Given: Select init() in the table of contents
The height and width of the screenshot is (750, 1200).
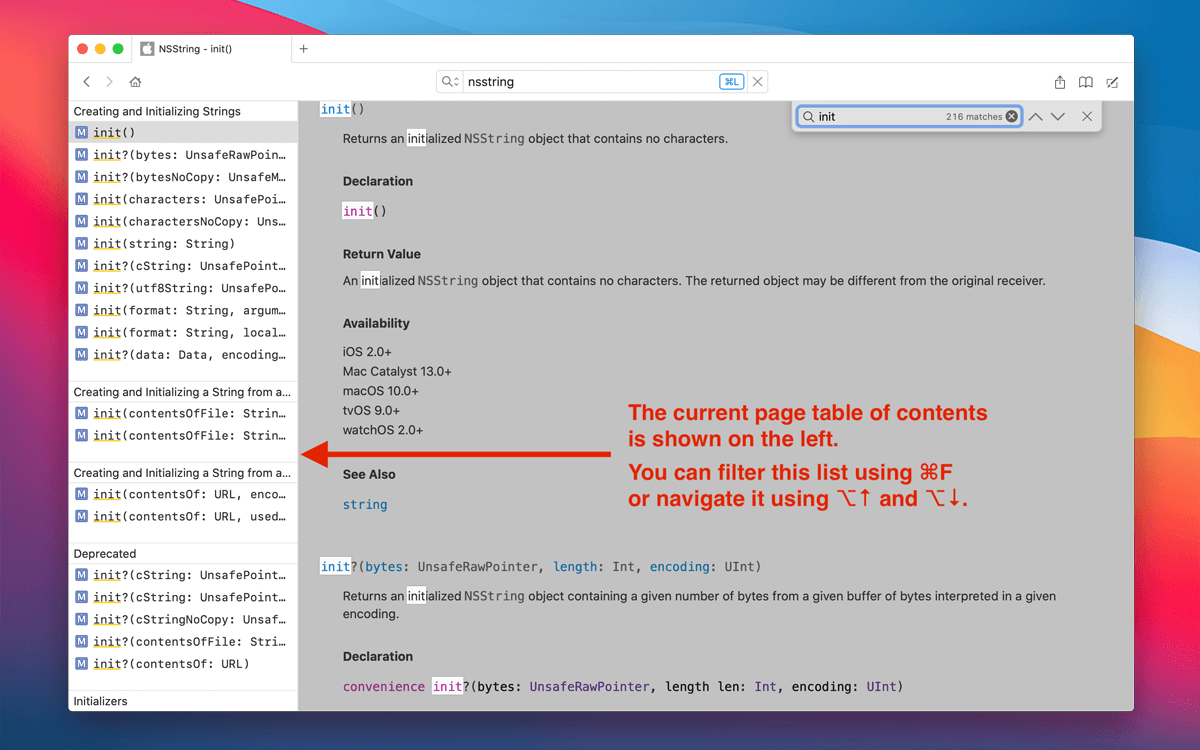Looking at the screenshot, I should [x=183, y=132].
